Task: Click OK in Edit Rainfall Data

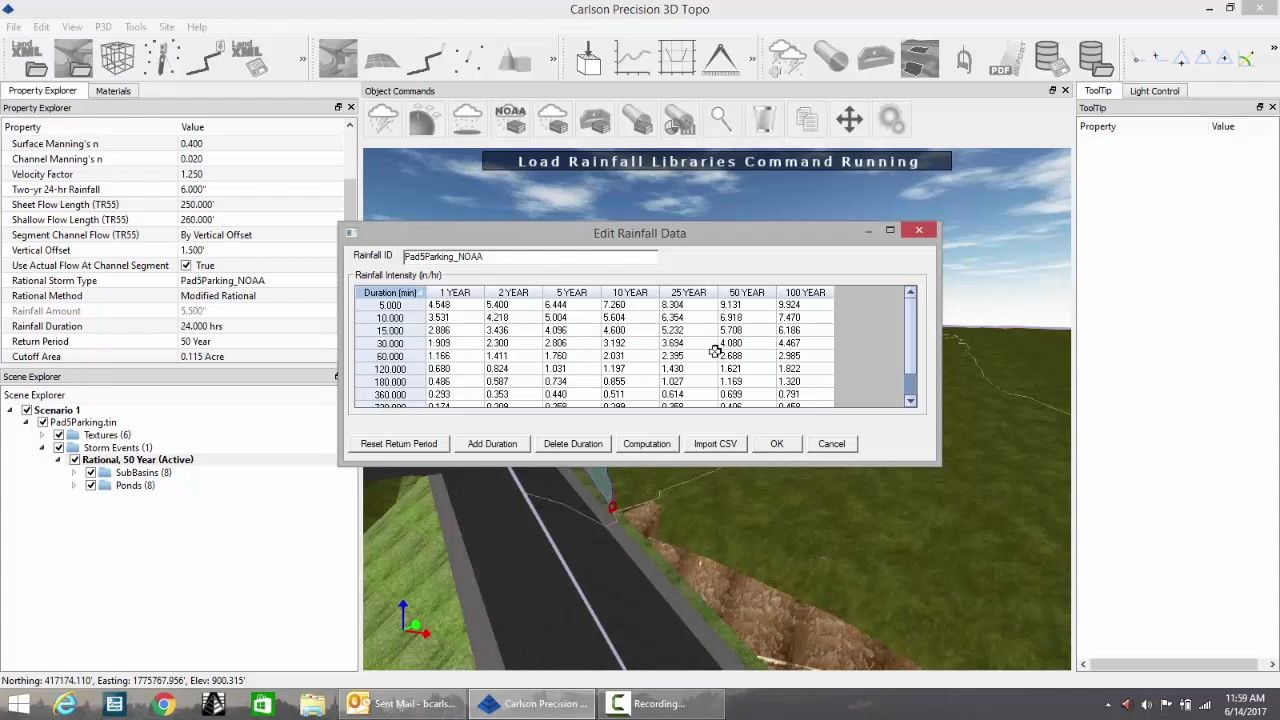Action: (777, 444)
